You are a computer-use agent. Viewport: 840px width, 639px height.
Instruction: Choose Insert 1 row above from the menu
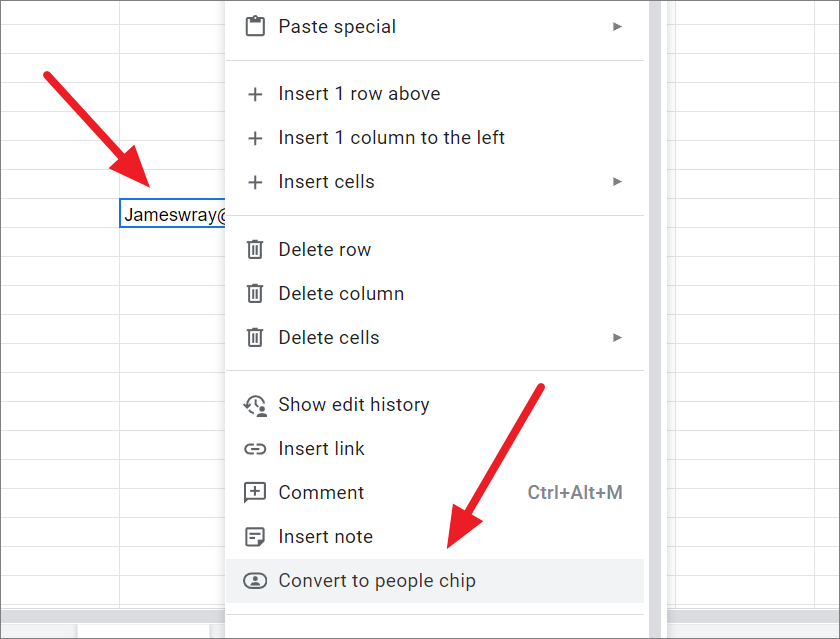358,93
